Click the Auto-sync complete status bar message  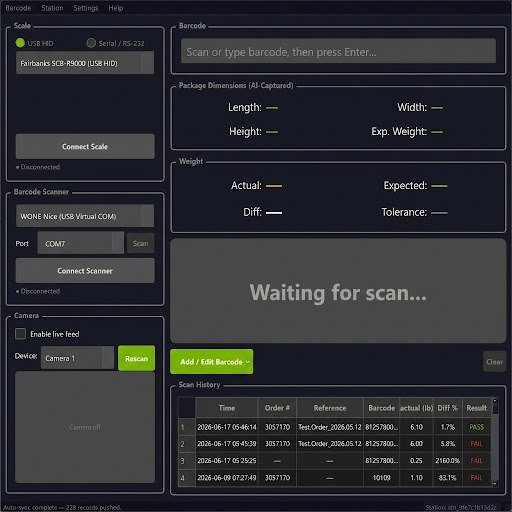pyautogui.click(x=62, y=507)
